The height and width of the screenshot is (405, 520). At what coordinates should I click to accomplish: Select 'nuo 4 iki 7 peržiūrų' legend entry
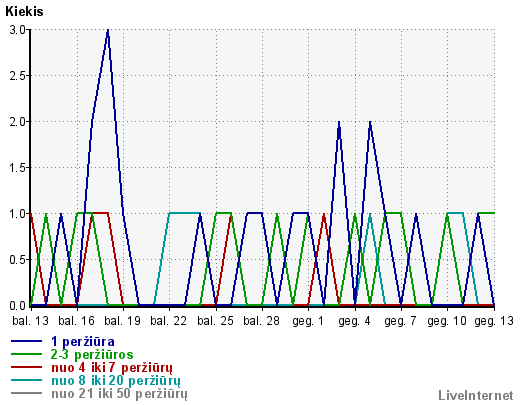(x=112, y=368)
